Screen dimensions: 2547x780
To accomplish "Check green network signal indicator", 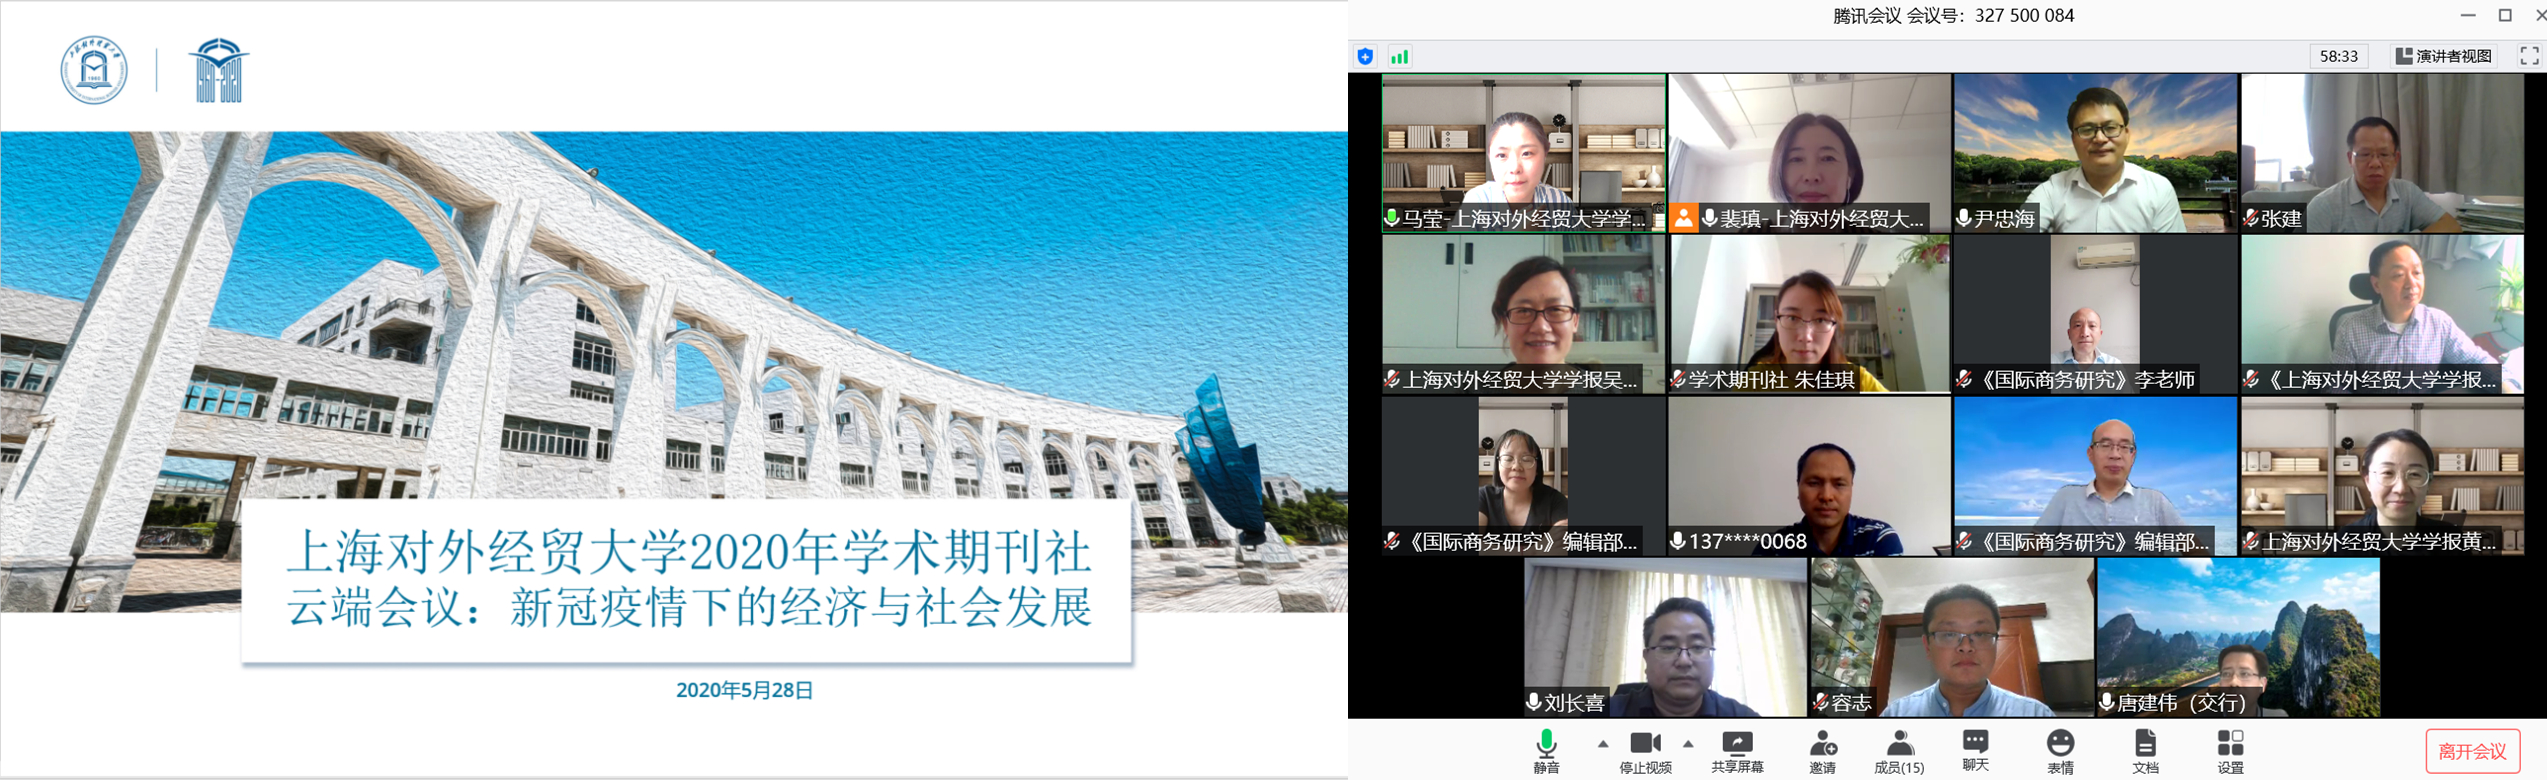I will tap(1400, 57).
